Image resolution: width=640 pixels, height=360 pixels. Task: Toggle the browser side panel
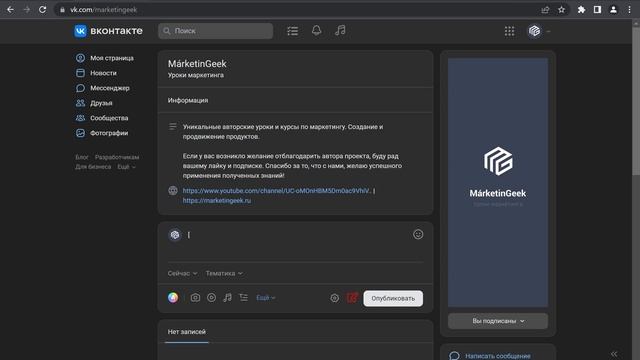tap(597, 10)
